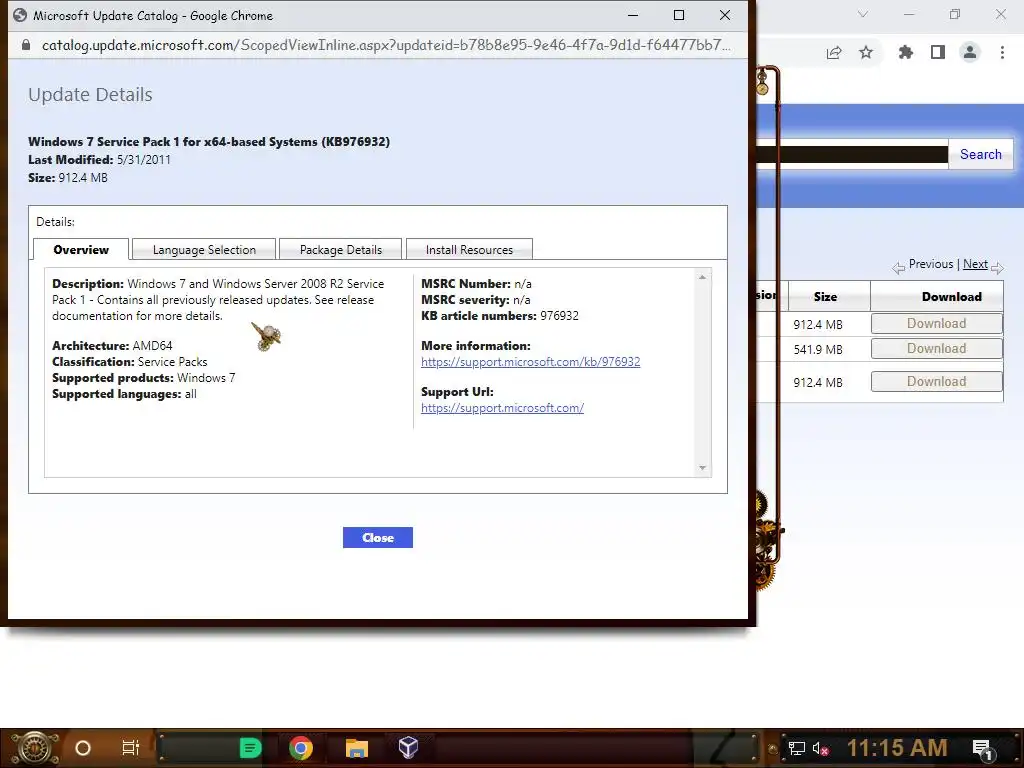
Task: Open Chrome three-dot menu
Action: 1002,52
